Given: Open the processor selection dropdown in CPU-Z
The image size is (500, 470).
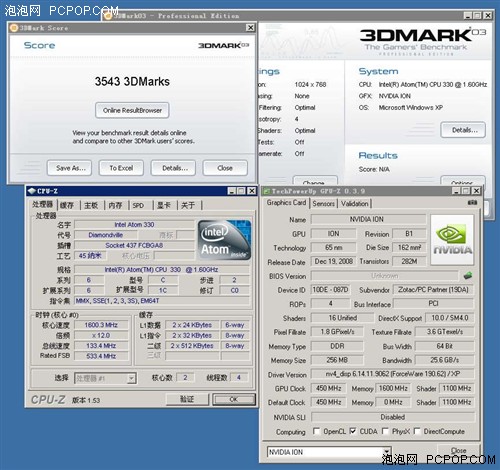Looking at the screenshot, I should (x=131, y=378).
